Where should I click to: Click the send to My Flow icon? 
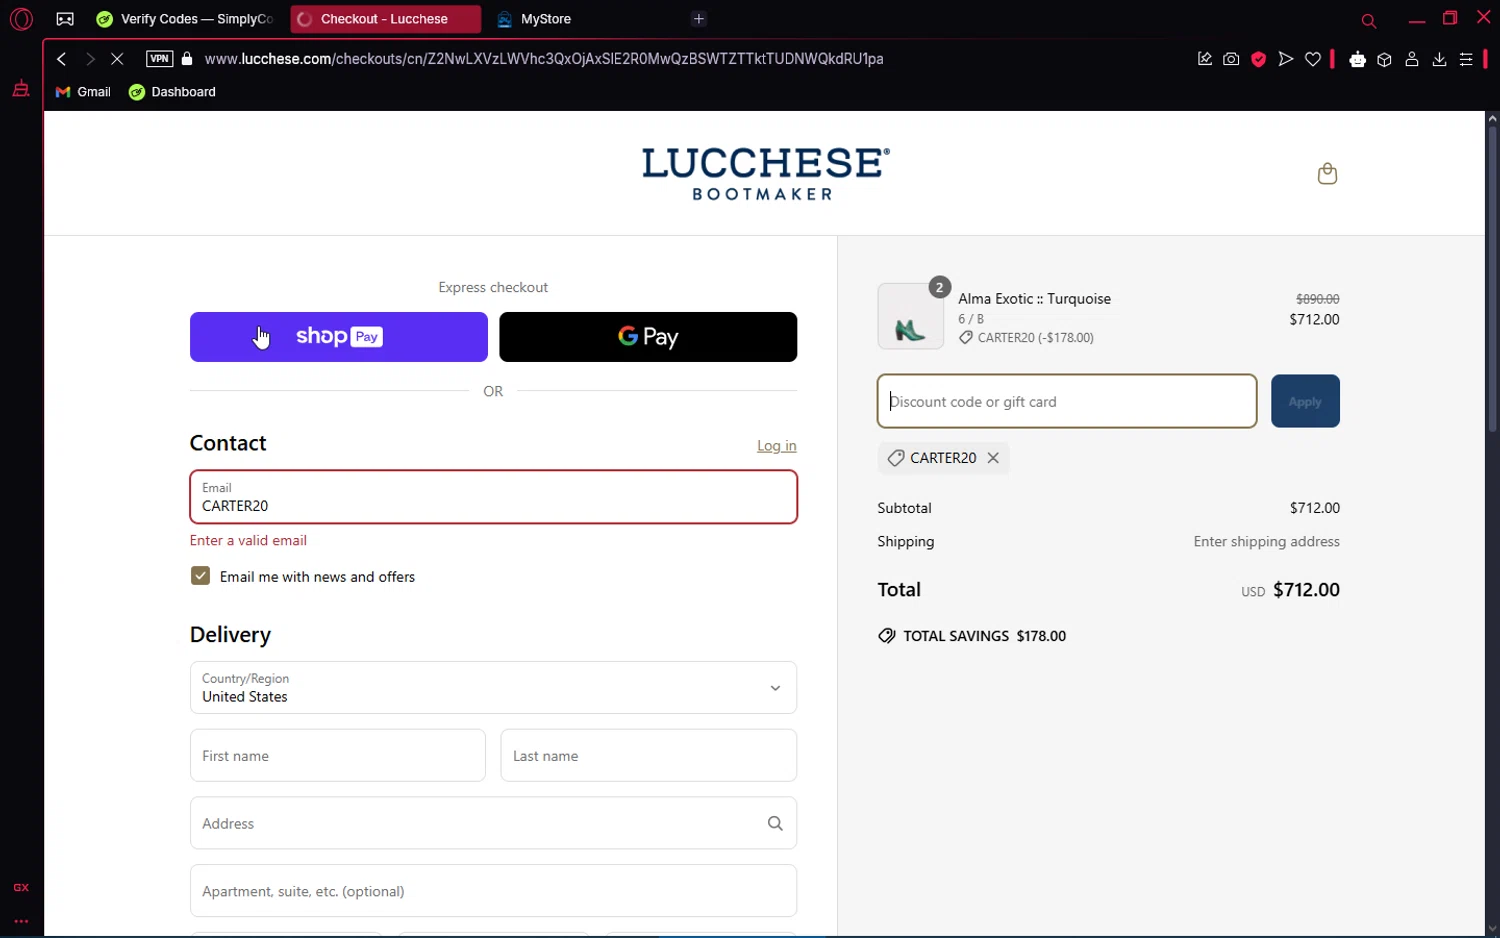1286,59
